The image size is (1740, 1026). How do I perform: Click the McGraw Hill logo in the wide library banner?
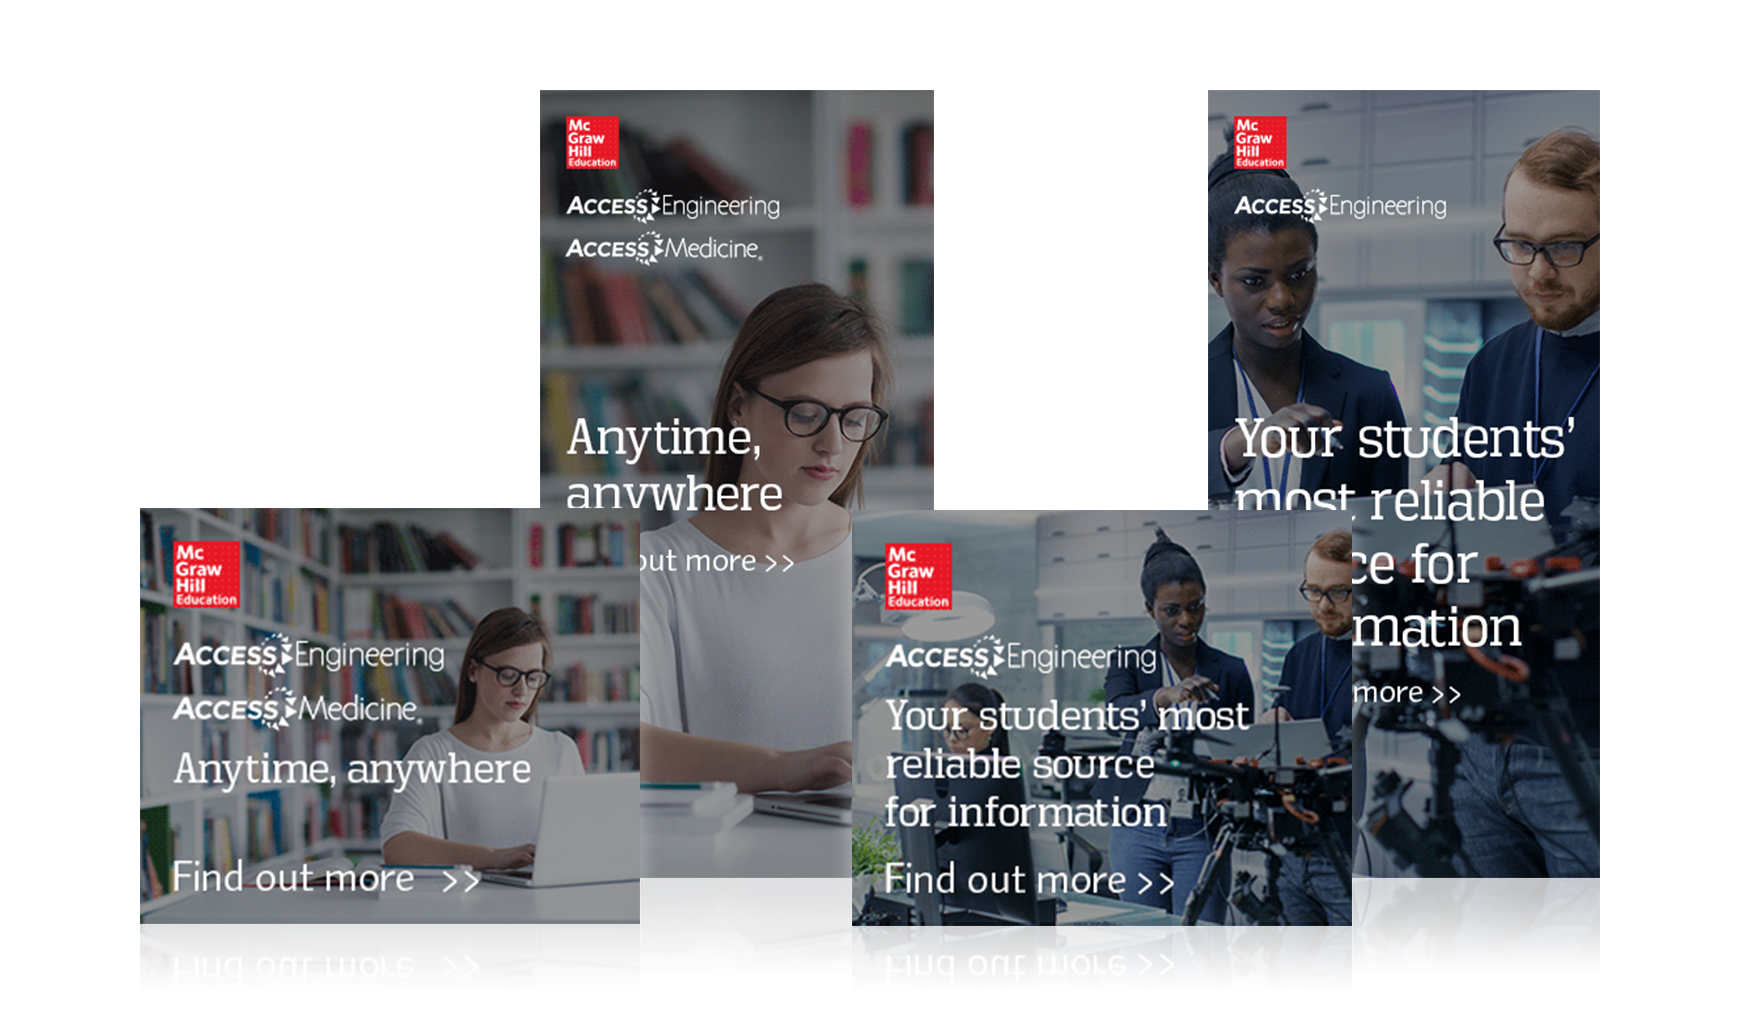tap(207, 575)
